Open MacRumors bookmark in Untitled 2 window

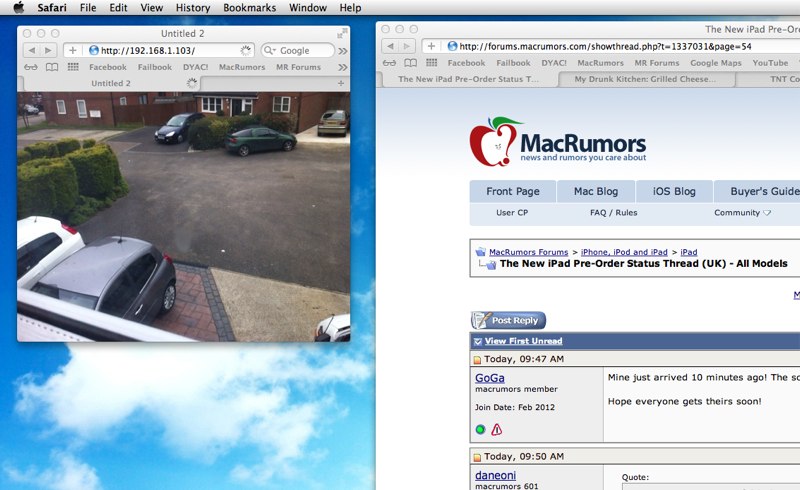(x=242, y=67)
